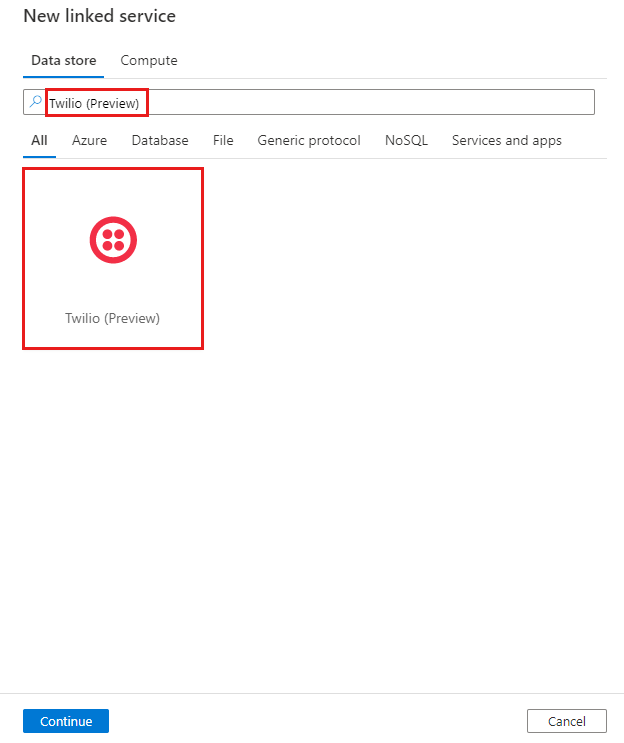624x743 pixels.
Task: Click the Continue button
Action: pyautogui.click(x=66, y=721)
